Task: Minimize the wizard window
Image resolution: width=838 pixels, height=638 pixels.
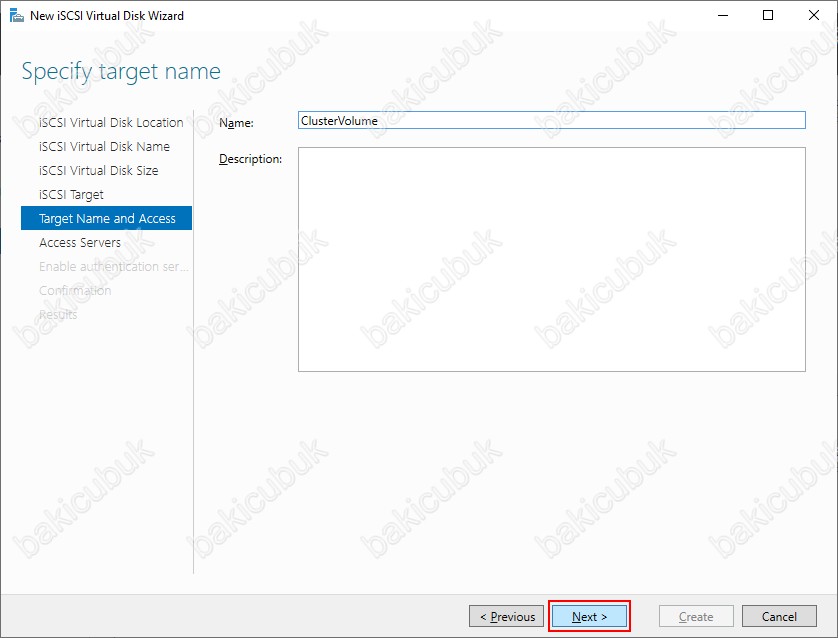Action: click(x=723, y=15)
